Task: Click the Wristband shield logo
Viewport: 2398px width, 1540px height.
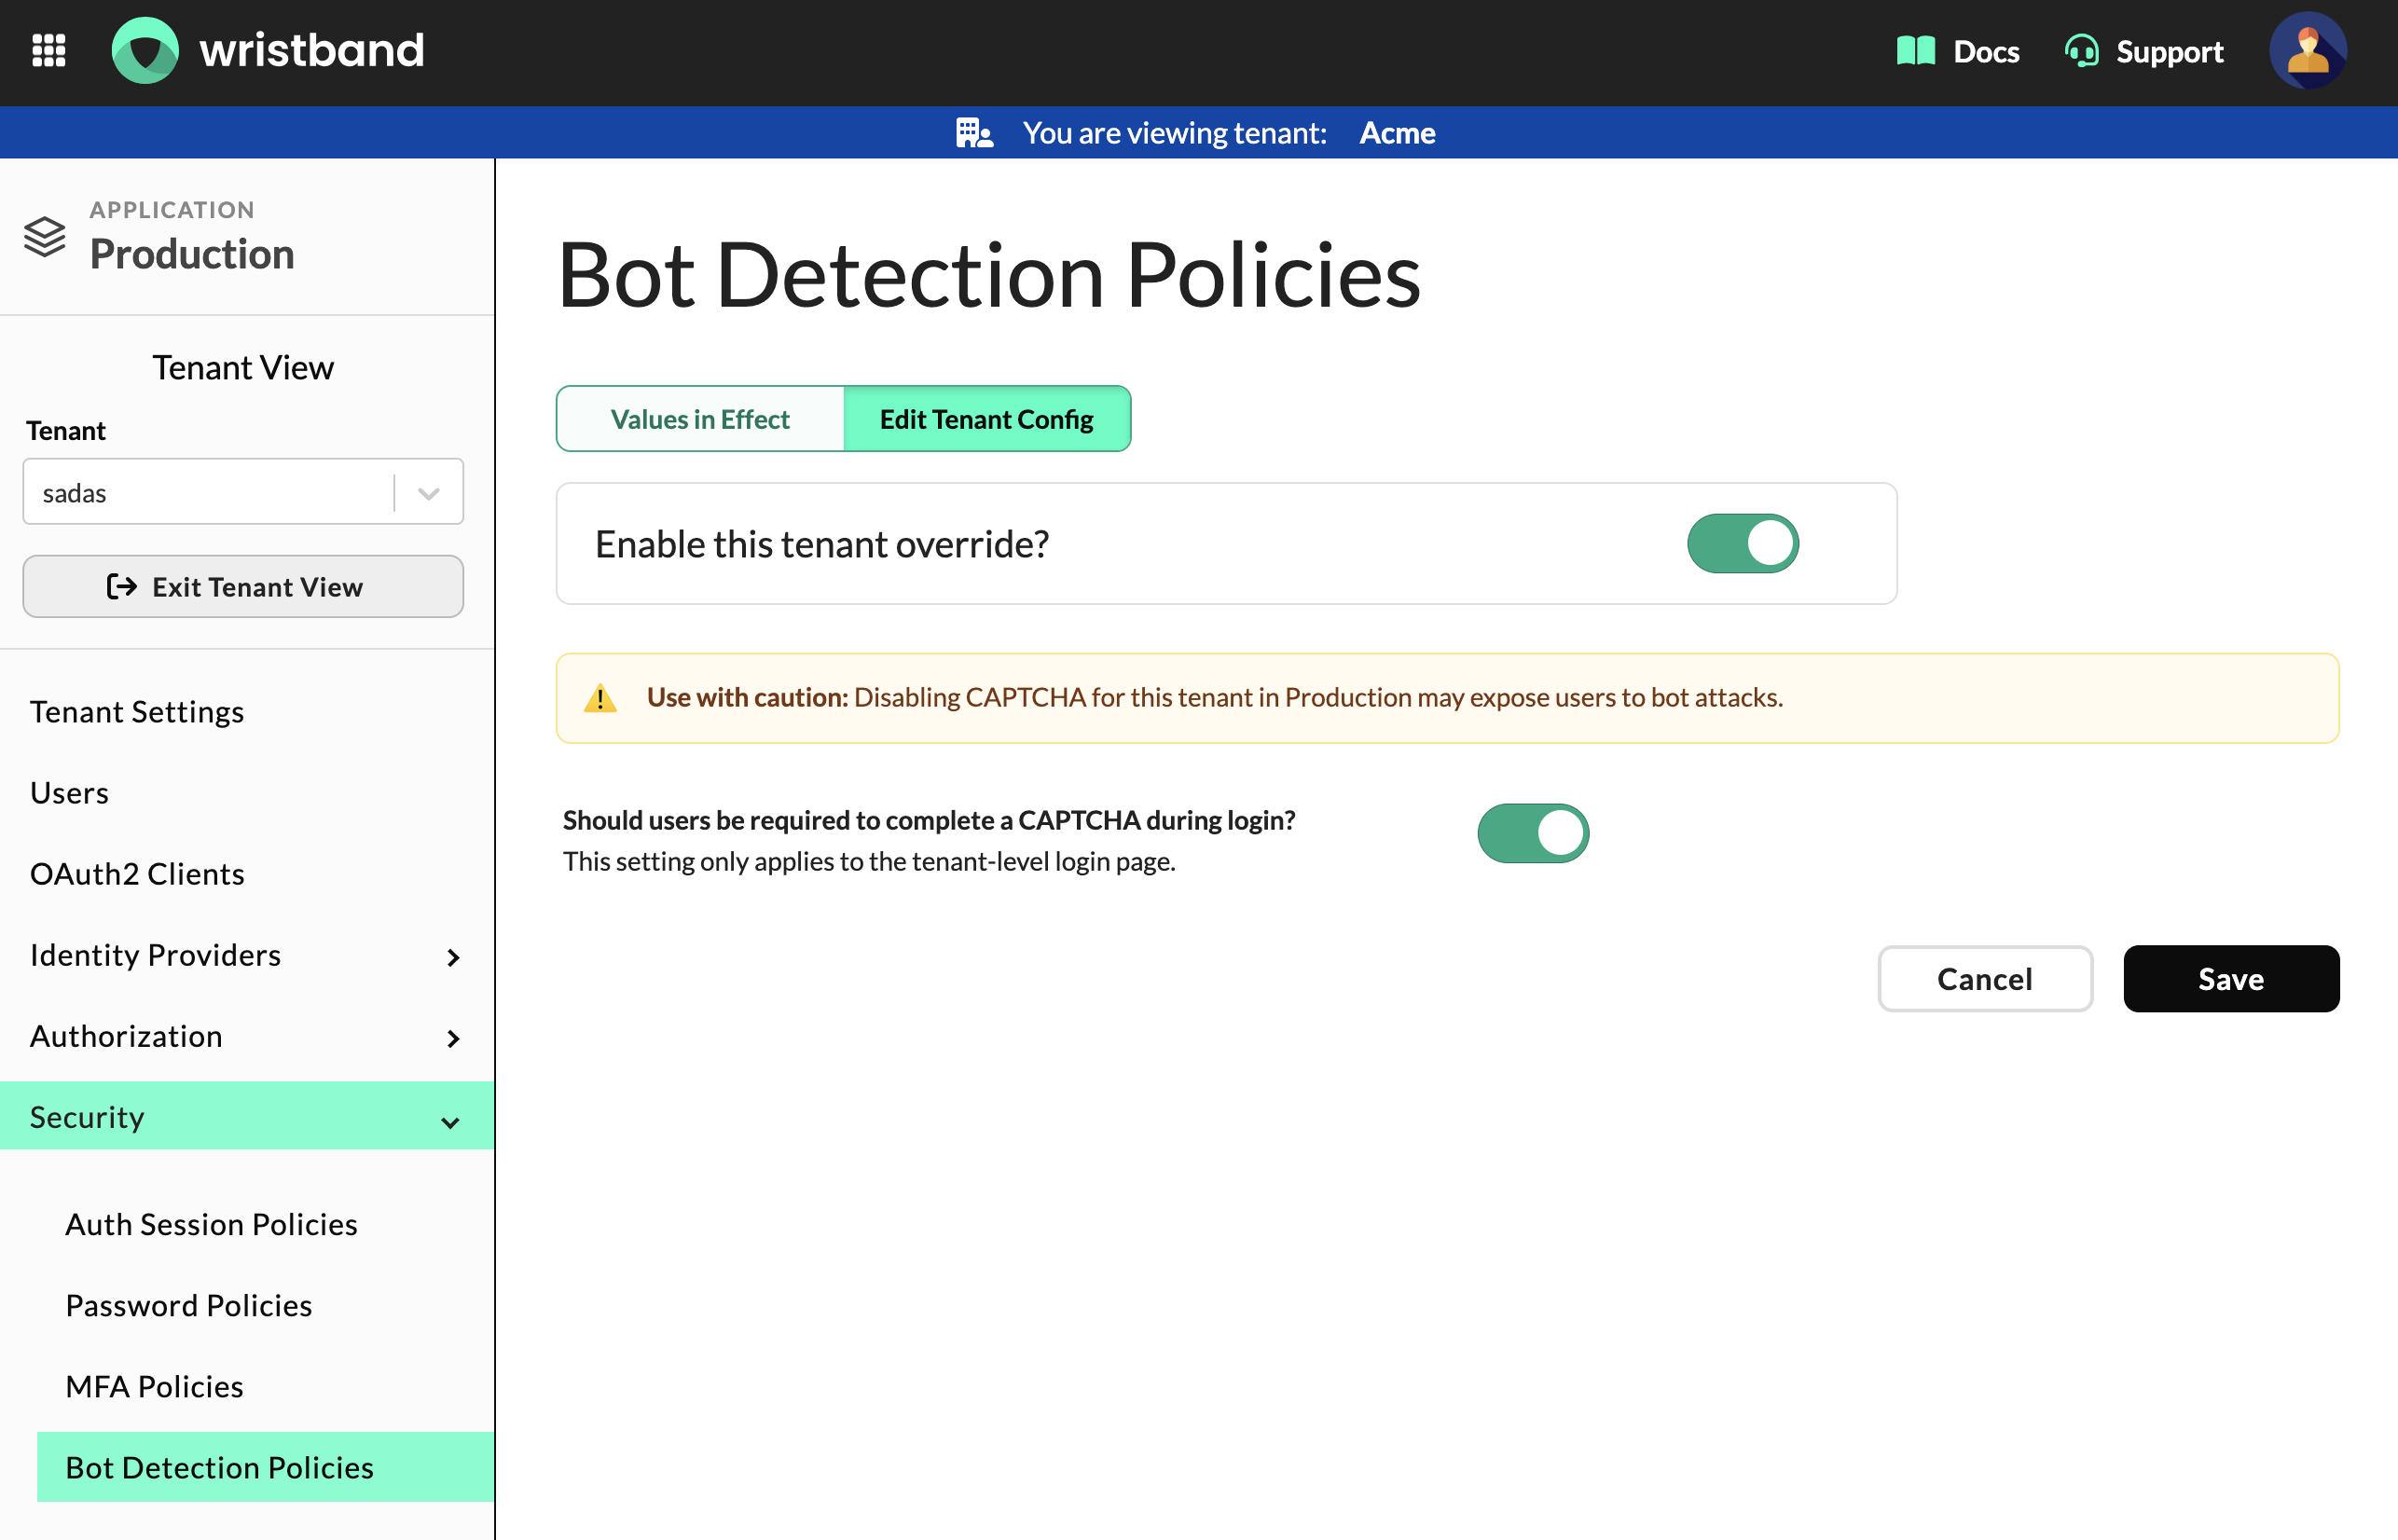Action: 145,51
